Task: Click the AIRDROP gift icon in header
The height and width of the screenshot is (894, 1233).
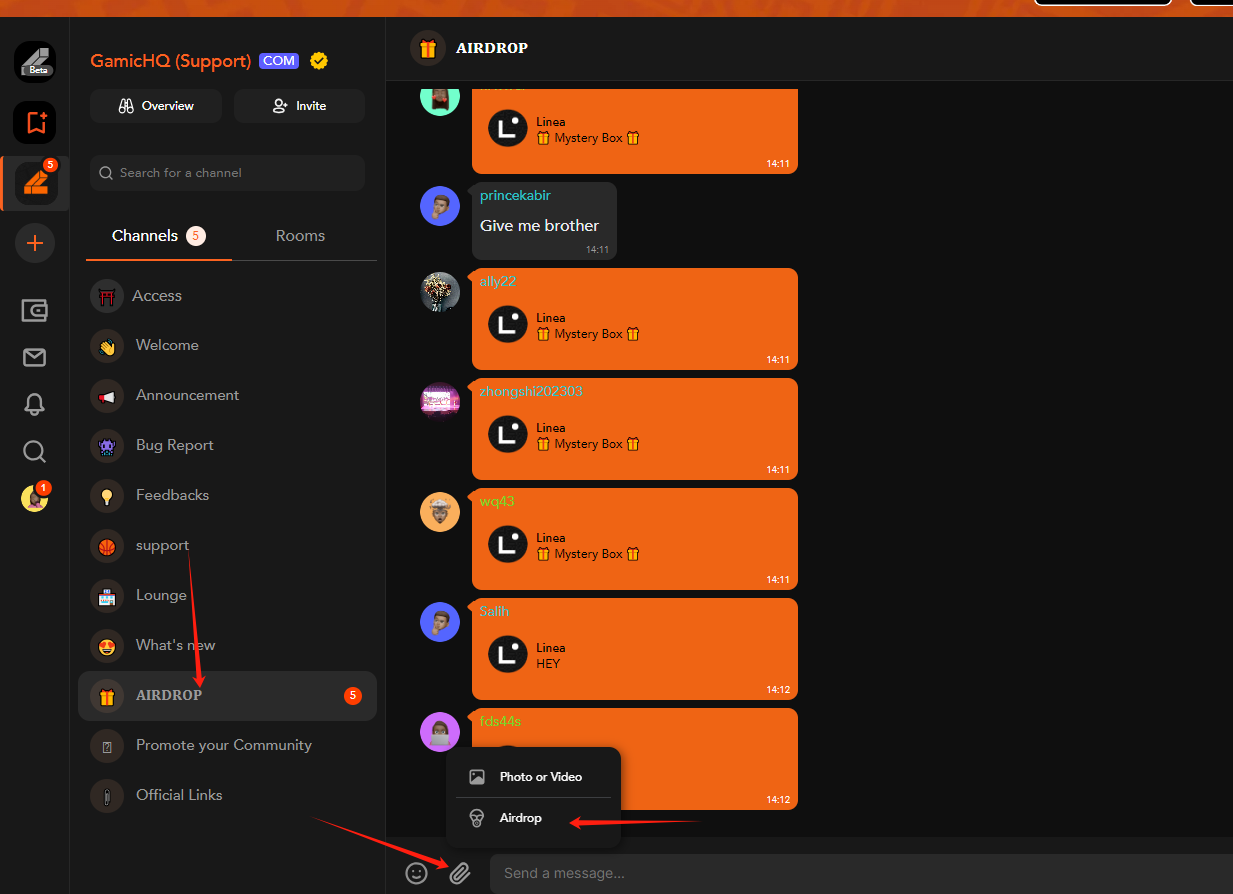Action: pyautogui.click(x=428, y=48)
